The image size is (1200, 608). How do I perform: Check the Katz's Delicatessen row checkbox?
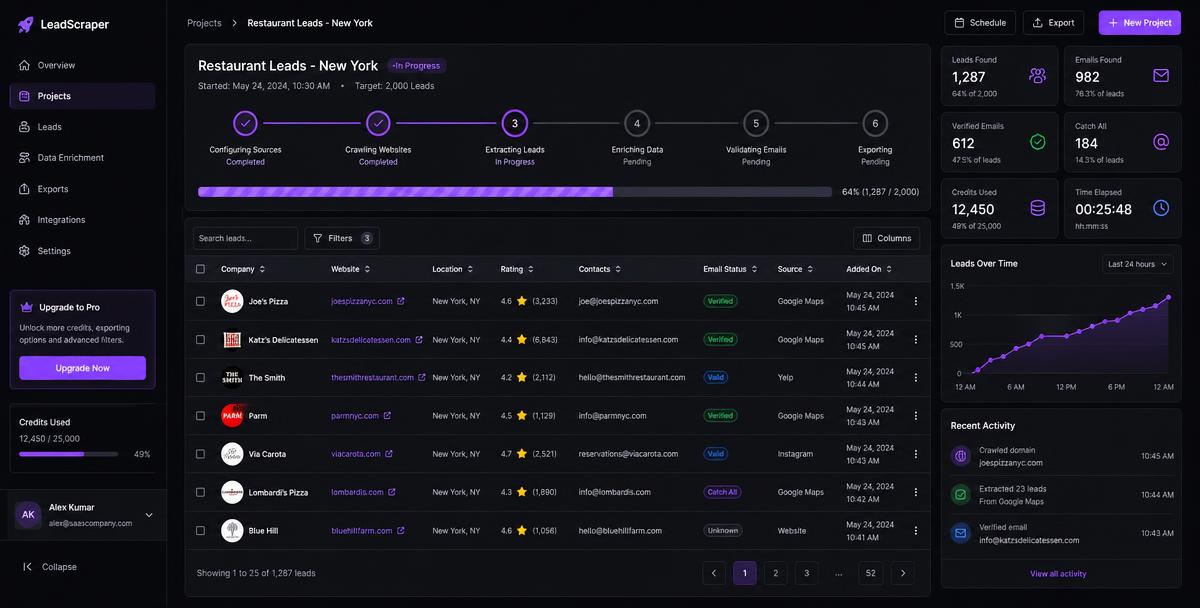[x=200, y=340]
